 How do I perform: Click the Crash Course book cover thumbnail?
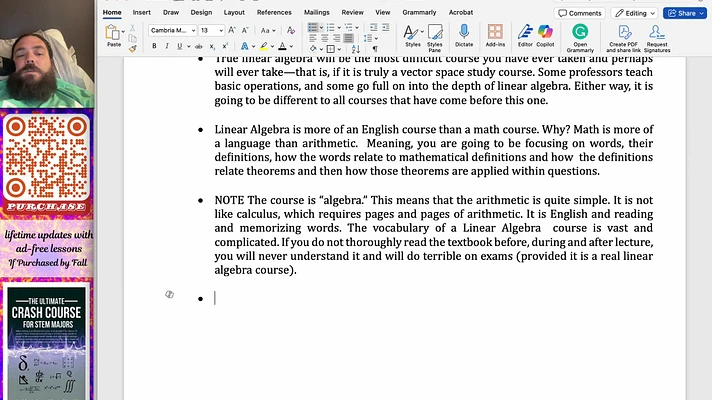(x=46, y=343)
